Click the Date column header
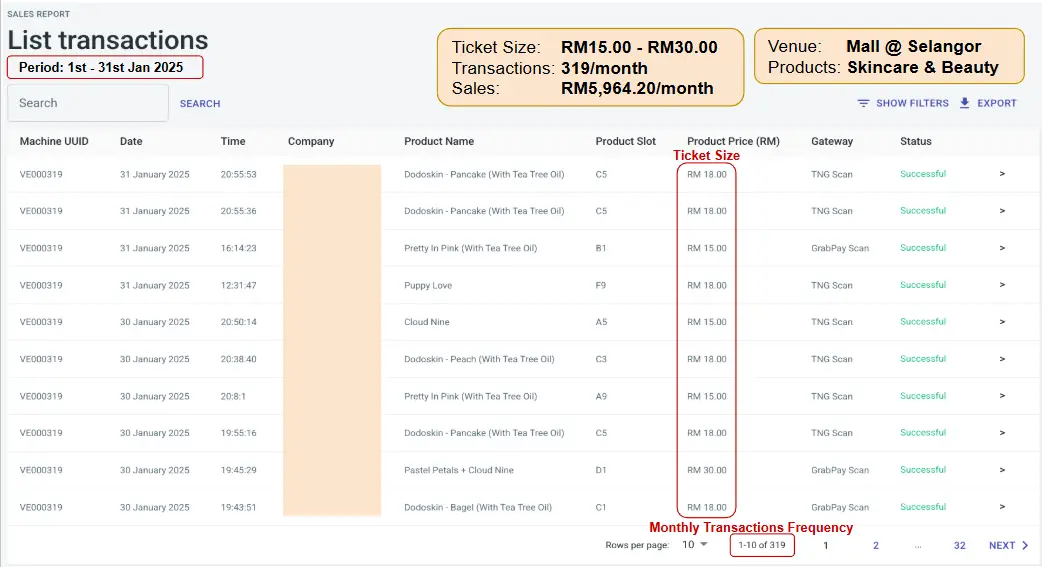Viewport: 1042px width, 567px height. (131, 141)
